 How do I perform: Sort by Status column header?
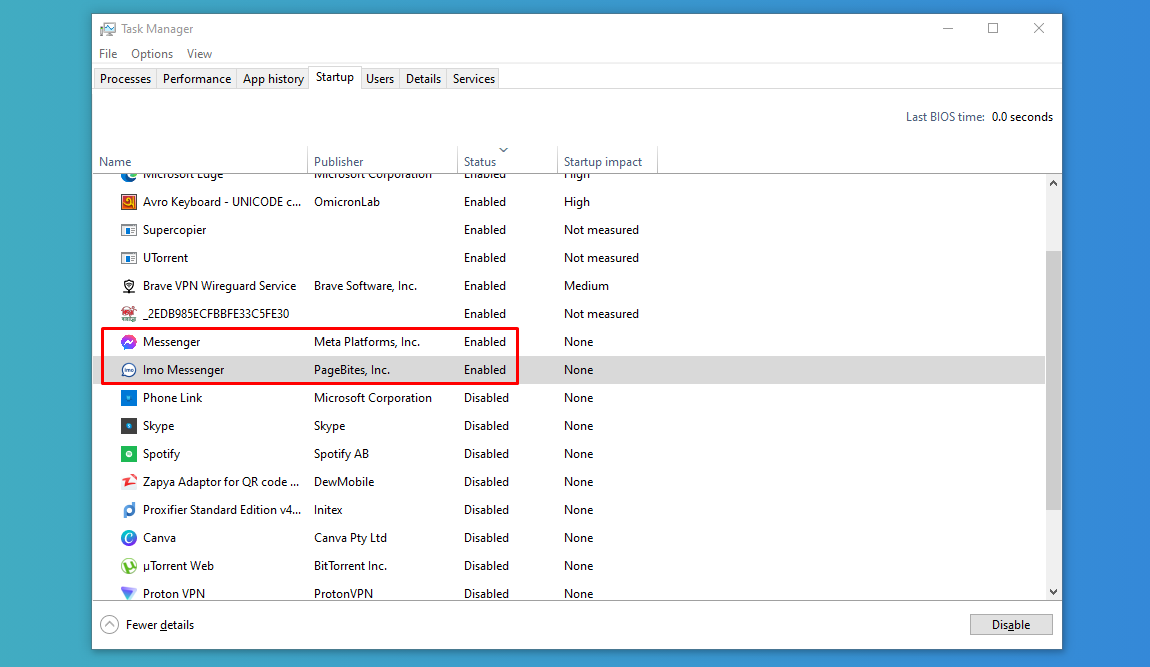pyautogui.click(x=480, y=161)
